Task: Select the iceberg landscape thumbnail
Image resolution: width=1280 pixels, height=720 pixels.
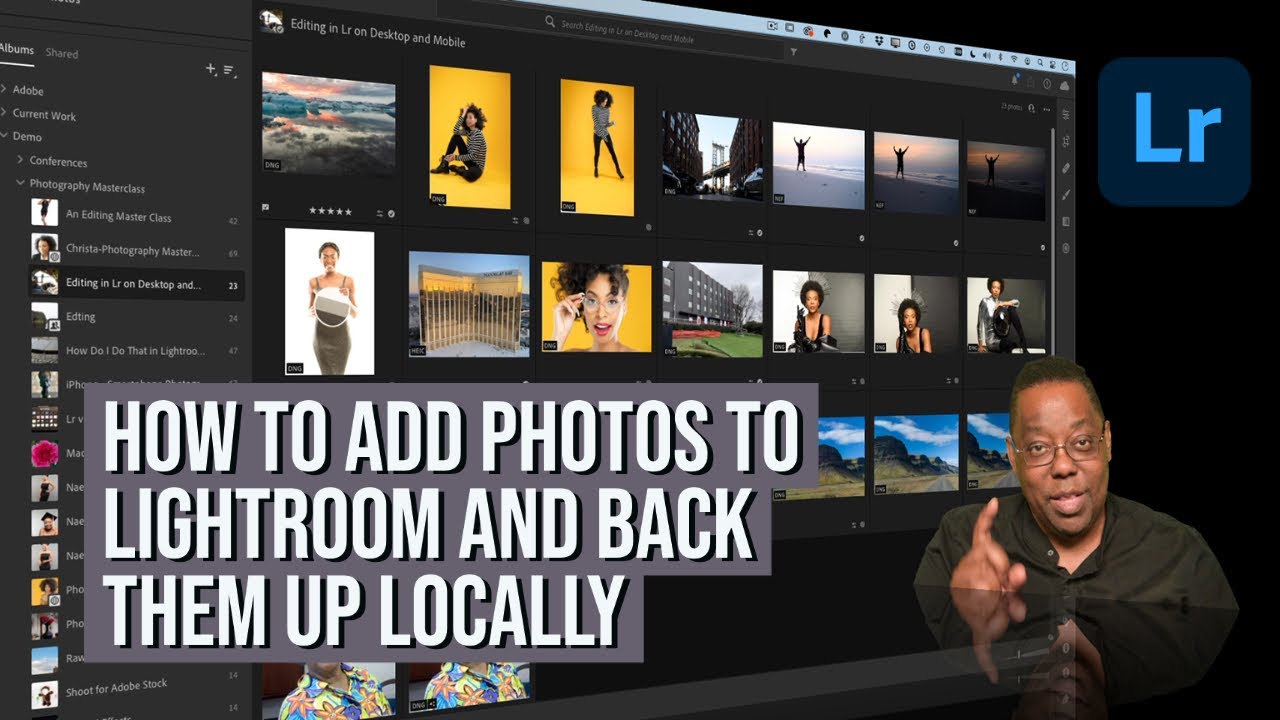Action: [x=328, y=122]
